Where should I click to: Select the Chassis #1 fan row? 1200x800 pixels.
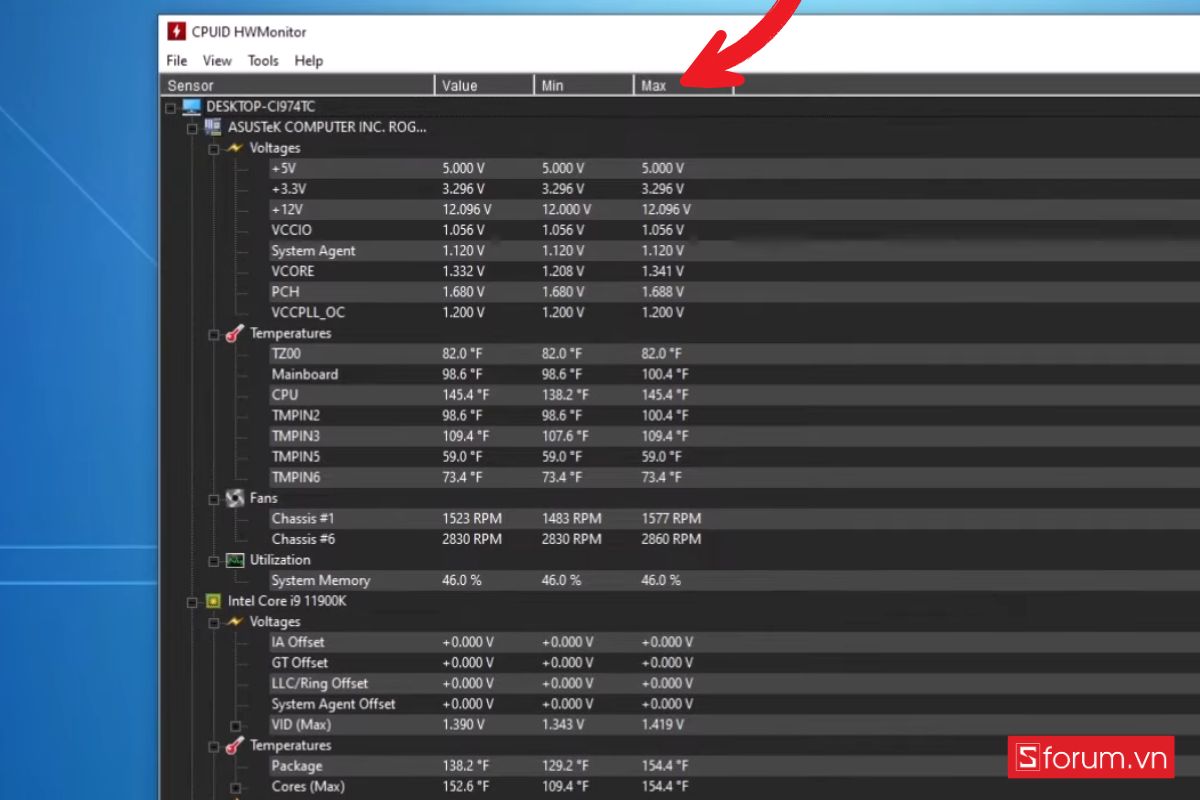[x=735, y=518]
